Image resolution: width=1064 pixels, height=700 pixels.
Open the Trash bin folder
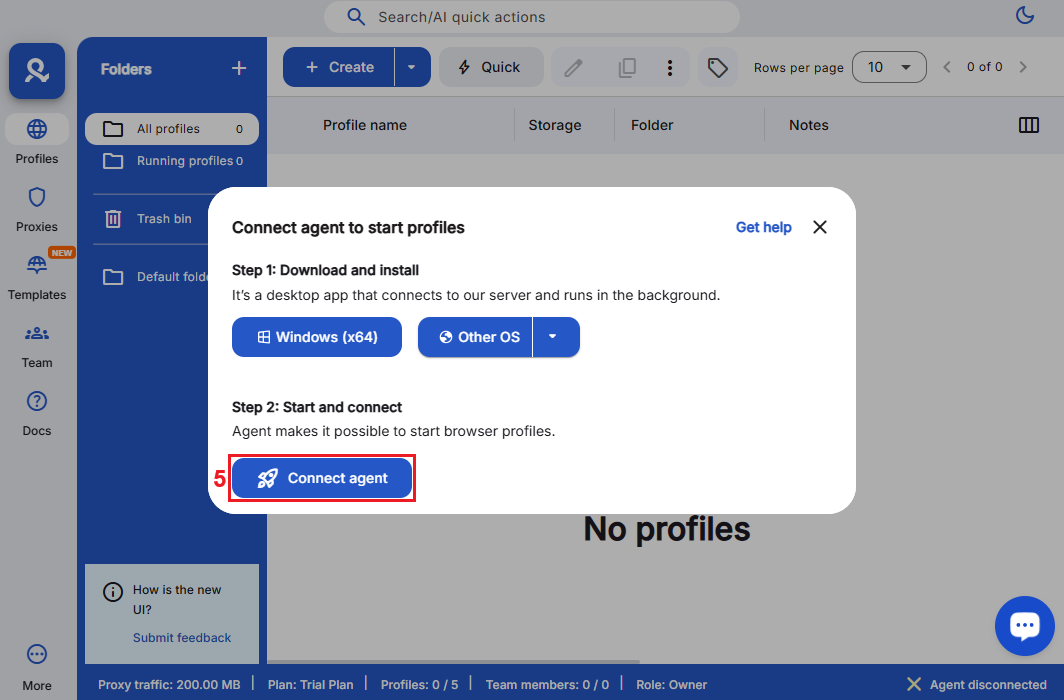(163, 219)
